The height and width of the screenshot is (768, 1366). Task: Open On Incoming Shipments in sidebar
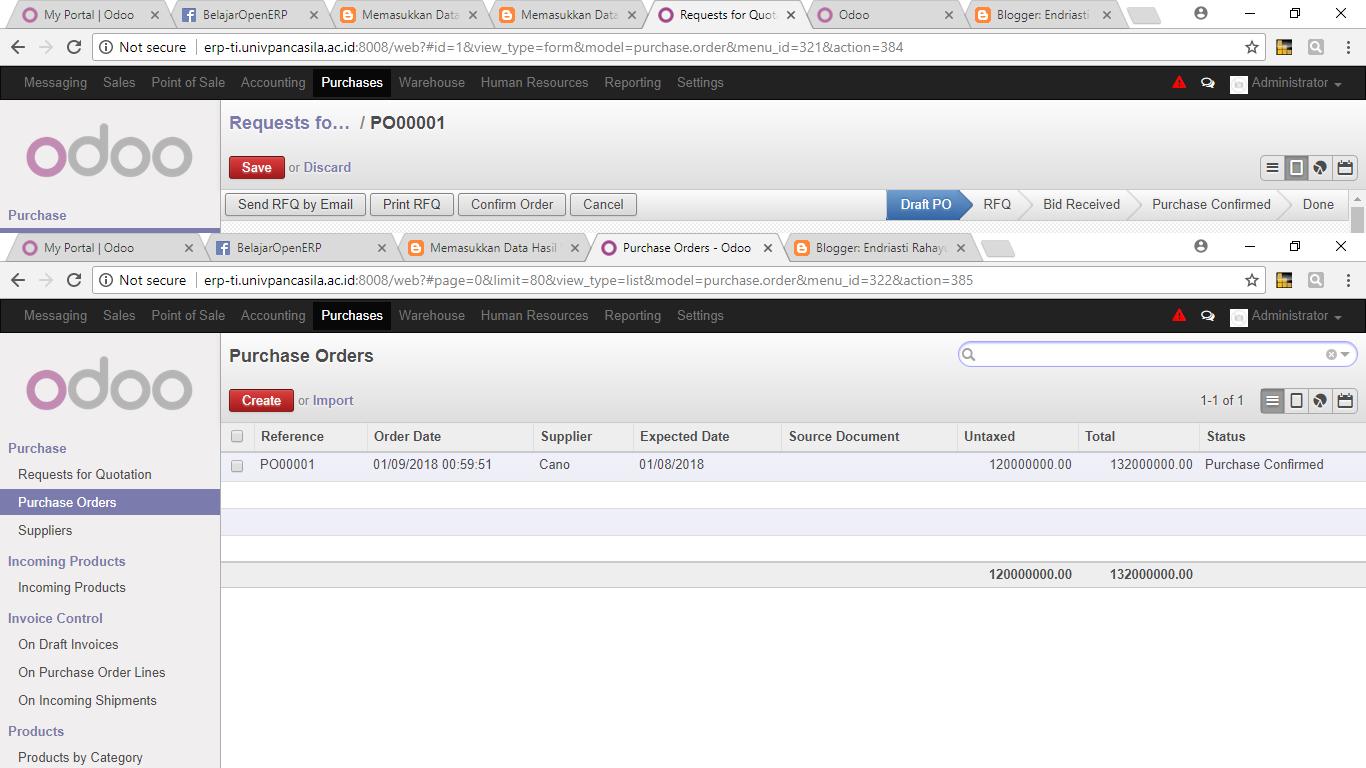[87, 701]
